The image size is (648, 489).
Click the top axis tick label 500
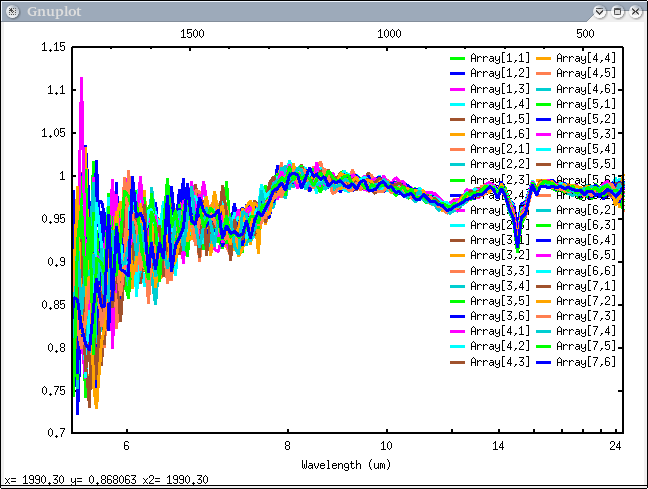coord(585,34)
